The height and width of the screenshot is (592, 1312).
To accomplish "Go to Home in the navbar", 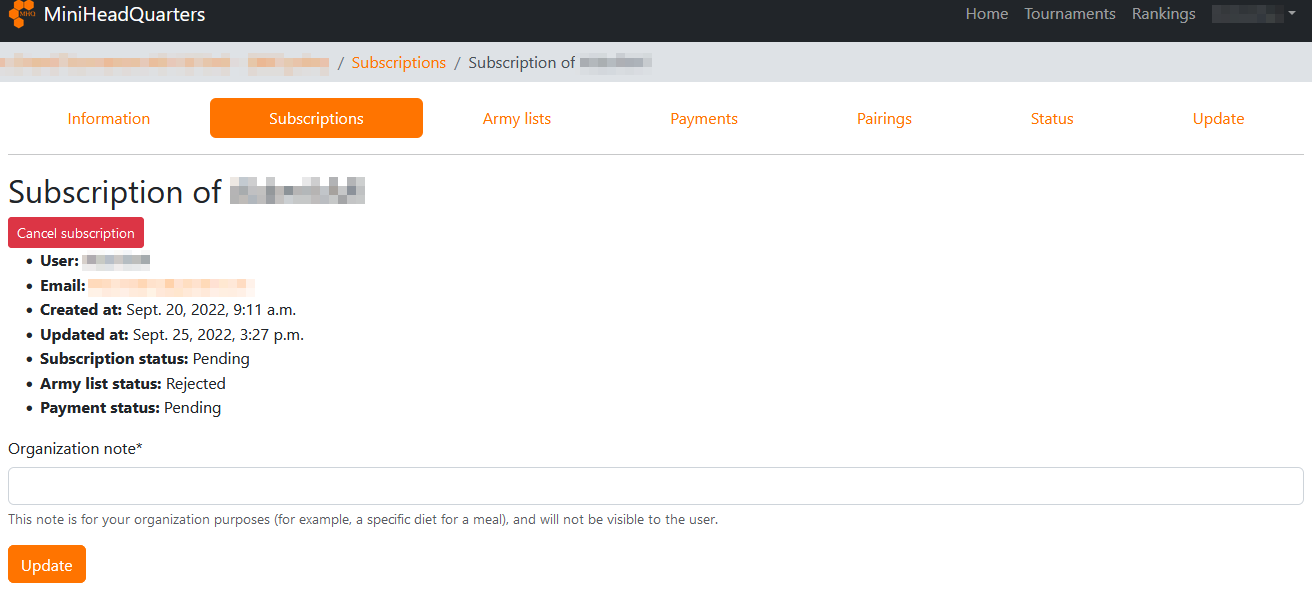I will pyautogui.click(x=986, y=14).
